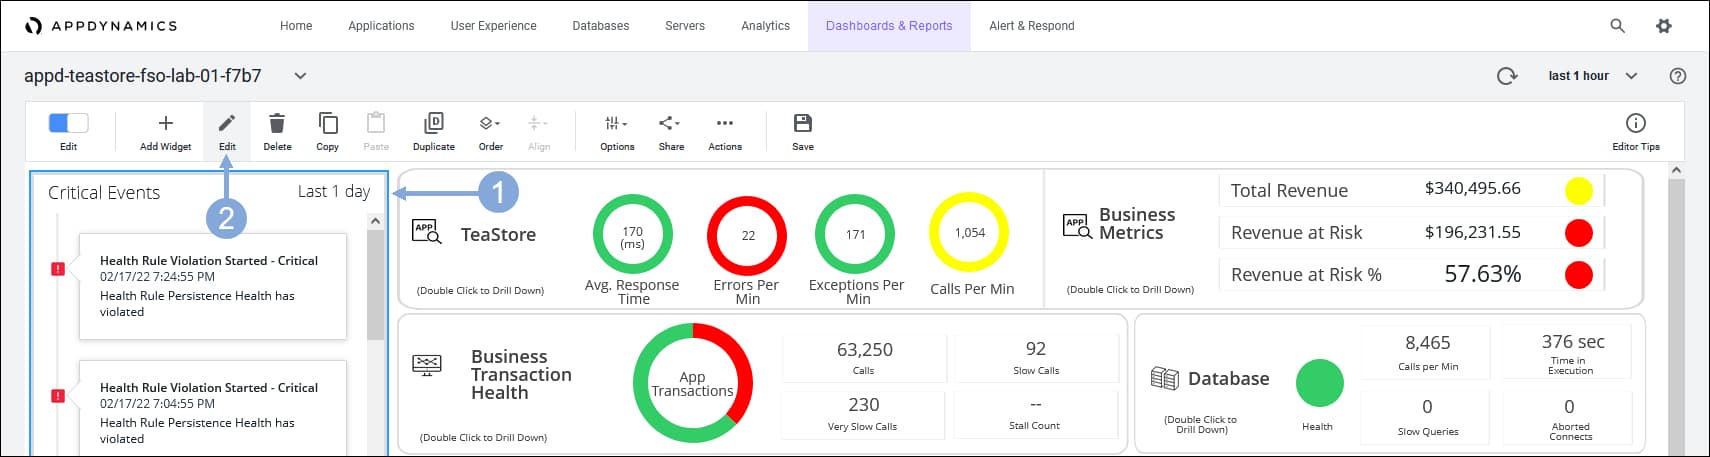
Task: Expand the dashboard name dropdown chevron
Action: (300, 76)
